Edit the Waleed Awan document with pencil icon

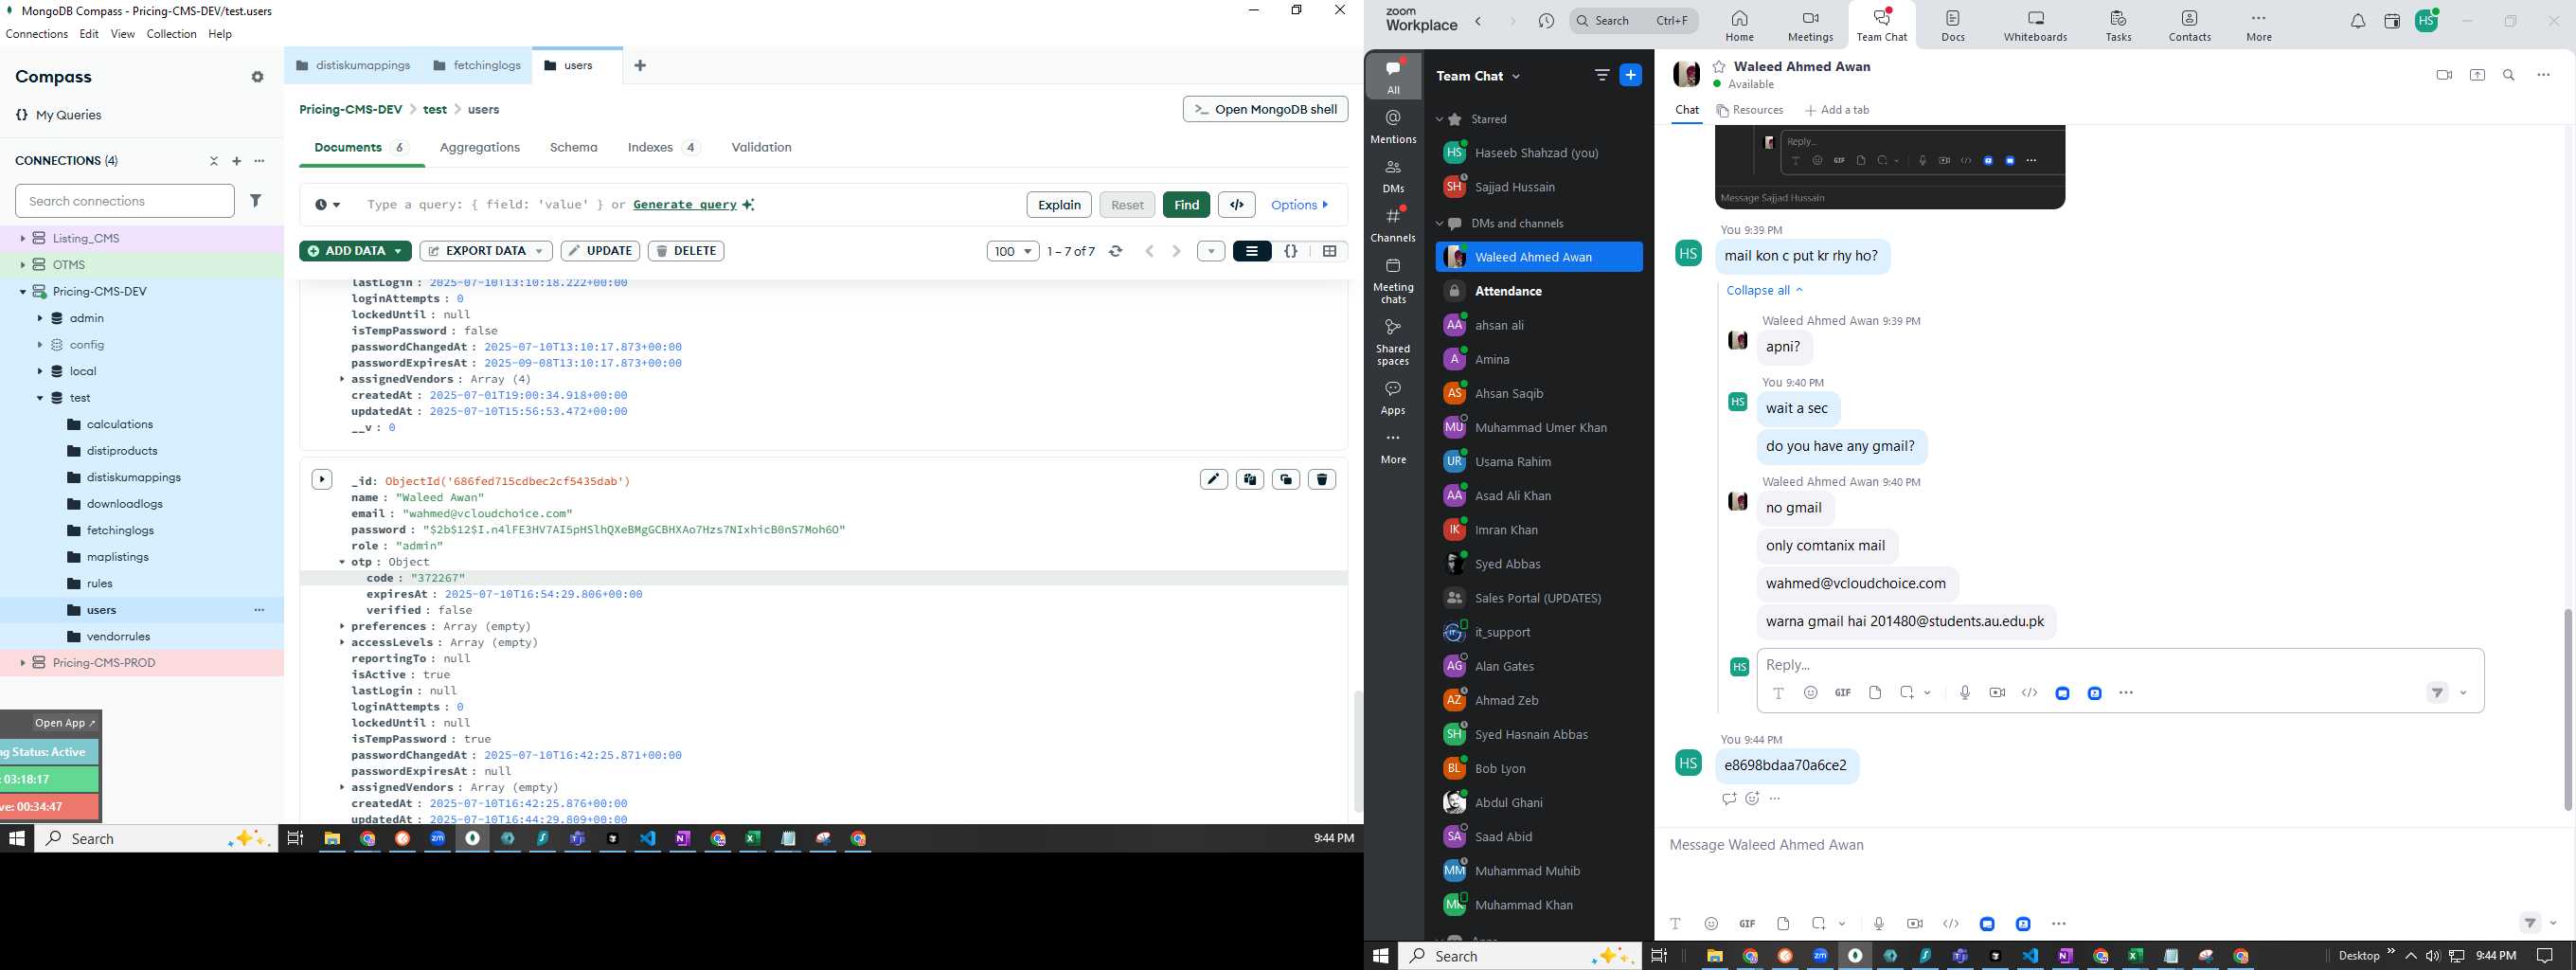1214,480
